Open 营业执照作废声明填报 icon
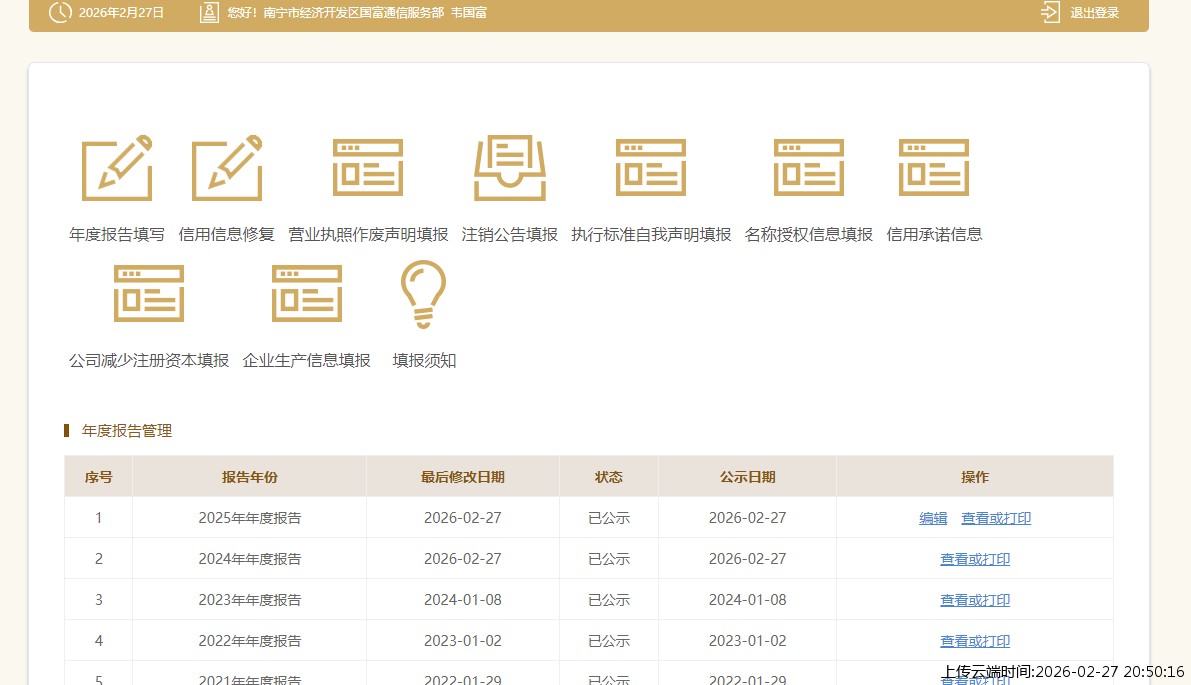1191x685 pixels. point(368,168)
